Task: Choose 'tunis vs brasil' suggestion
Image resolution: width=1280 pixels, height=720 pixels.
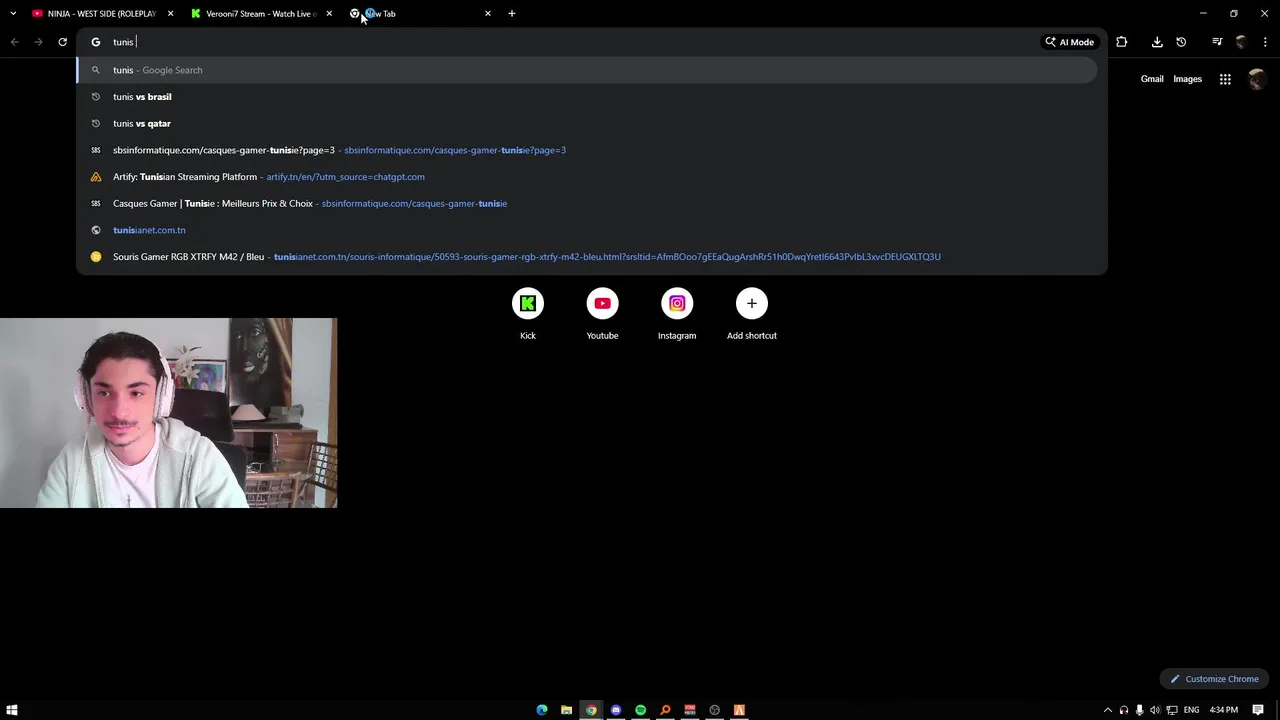Action: 587,97
